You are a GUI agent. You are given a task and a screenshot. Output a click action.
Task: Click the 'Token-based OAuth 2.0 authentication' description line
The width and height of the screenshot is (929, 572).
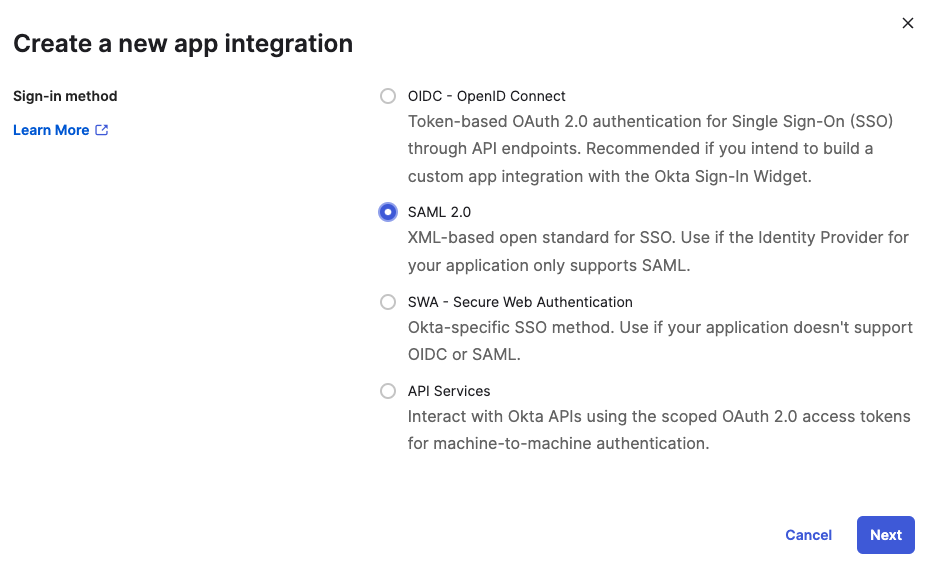click(x=650, y=122)
